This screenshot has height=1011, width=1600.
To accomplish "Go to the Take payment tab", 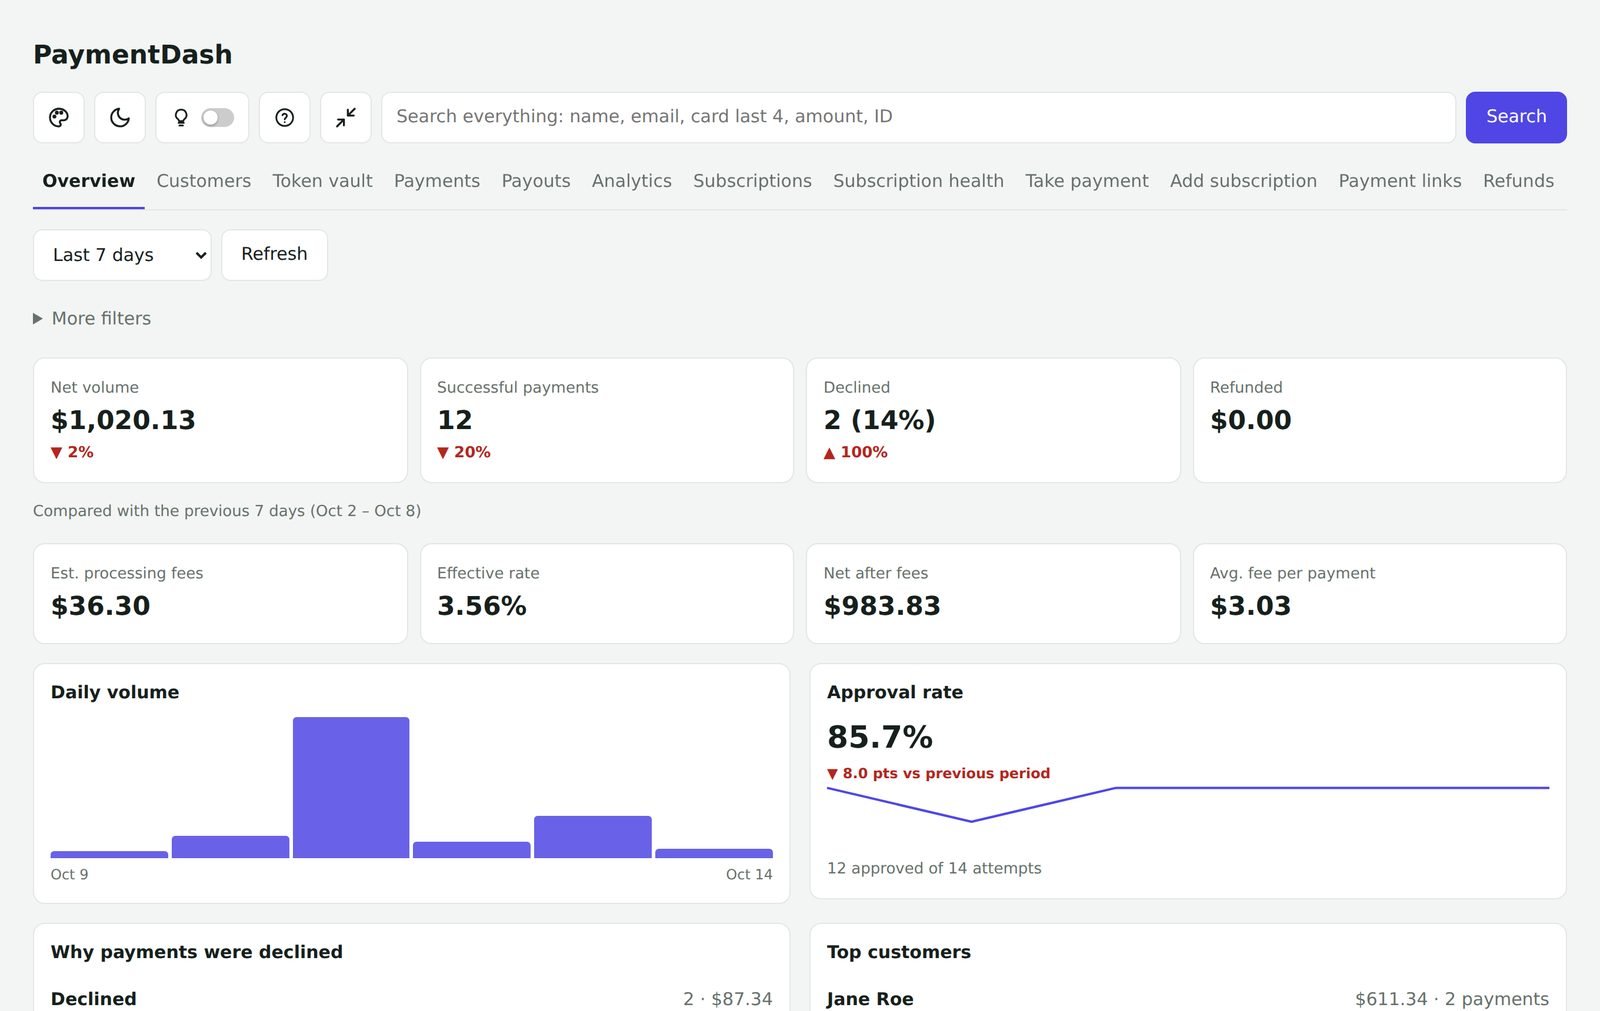I will click(x=1087, y=181).
